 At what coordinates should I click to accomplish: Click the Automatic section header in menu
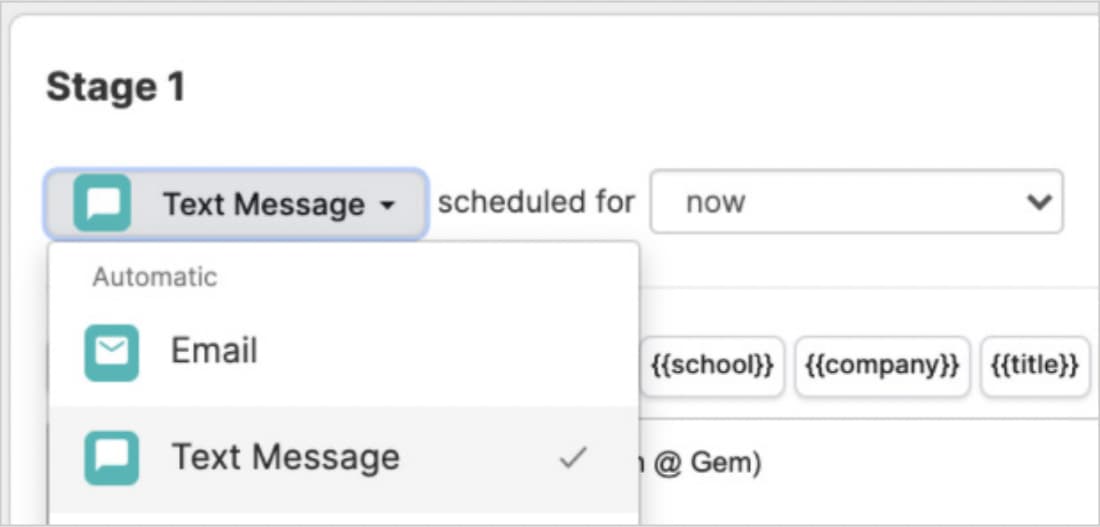point(155,276)
